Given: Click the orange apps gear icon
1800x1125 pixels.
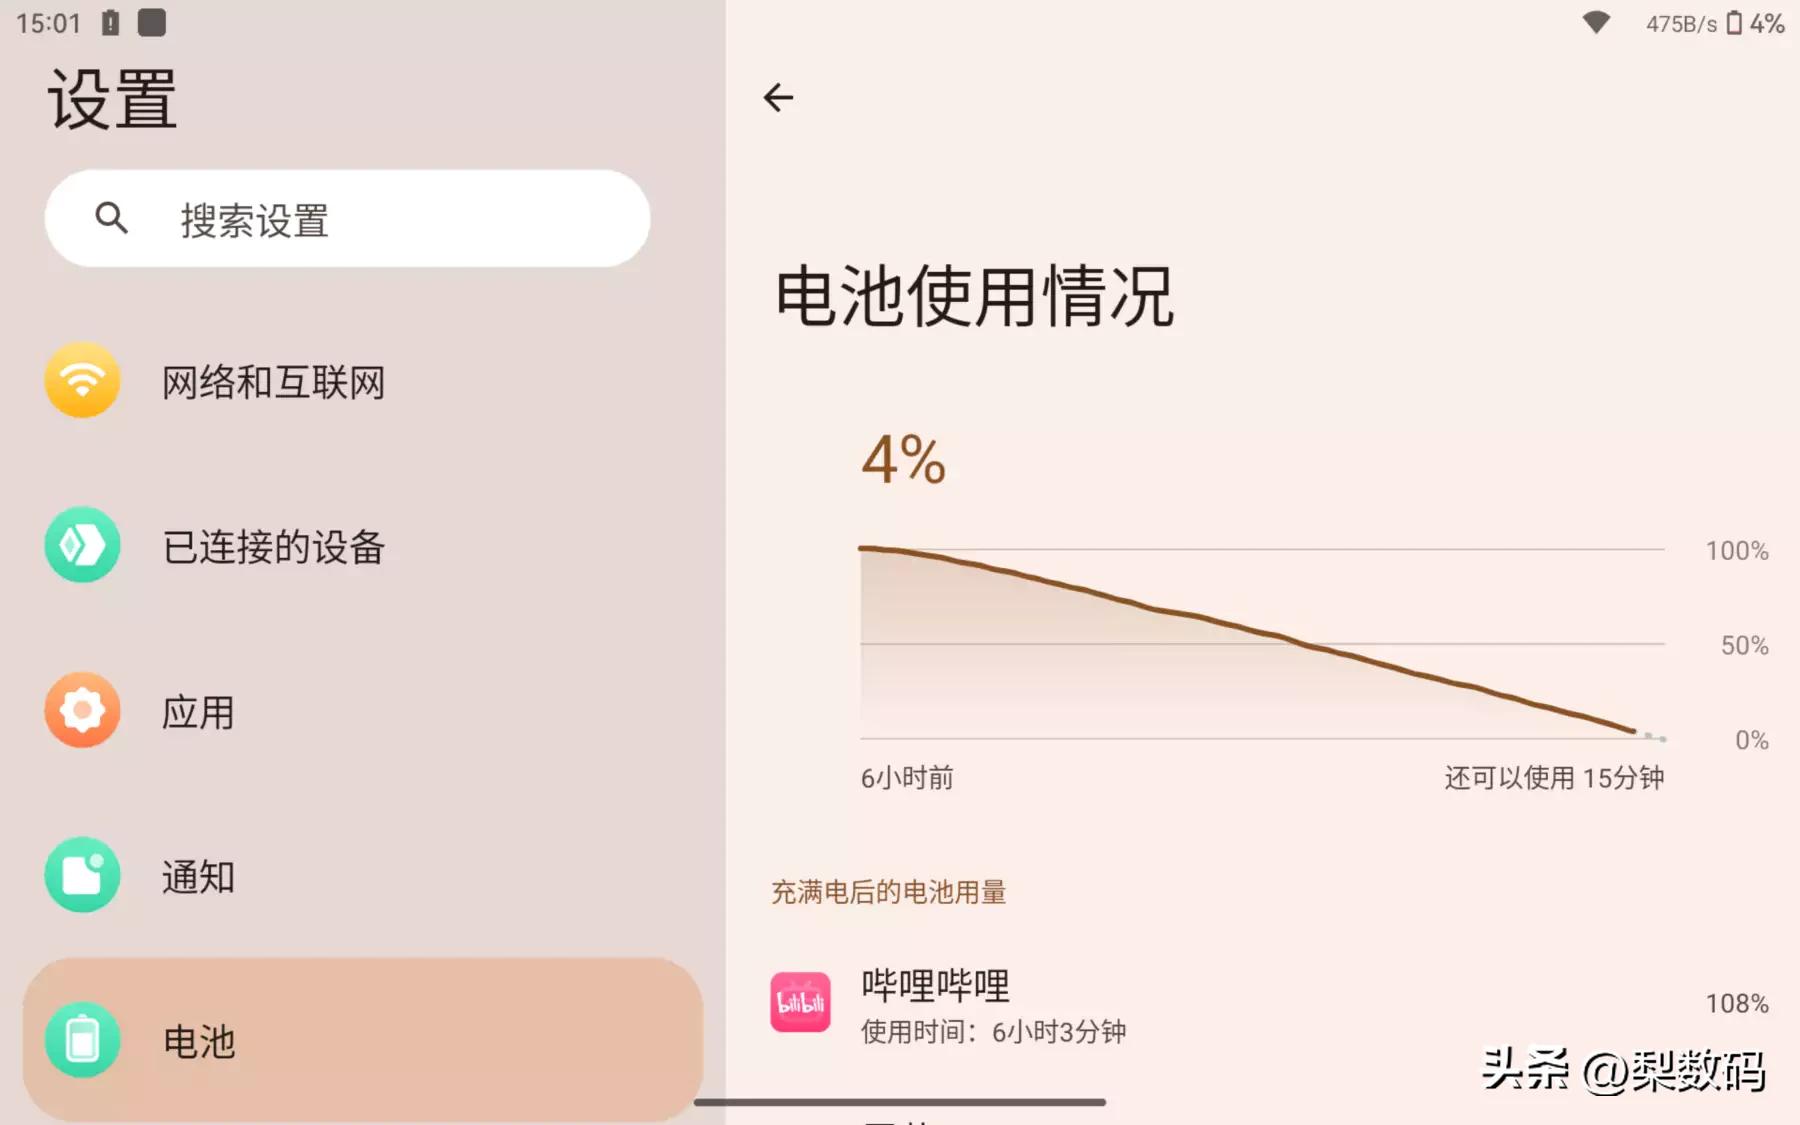Looking at the screenshot, I should (x=82, y=710).
